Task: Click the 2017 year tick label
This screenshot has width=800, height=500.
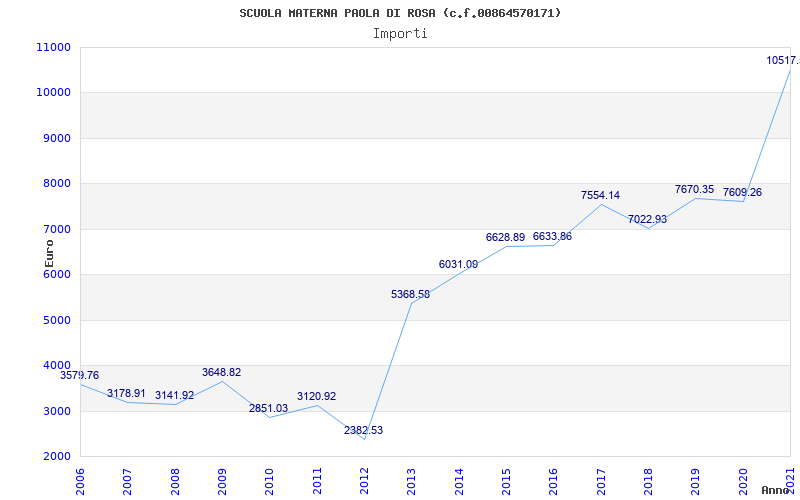Action: pos(601,480)
